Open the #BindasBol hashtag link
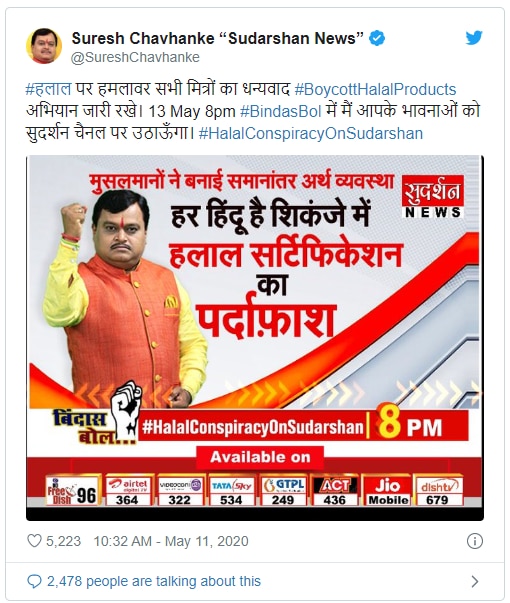The image size is (510, 603). (x=280, y=112)
